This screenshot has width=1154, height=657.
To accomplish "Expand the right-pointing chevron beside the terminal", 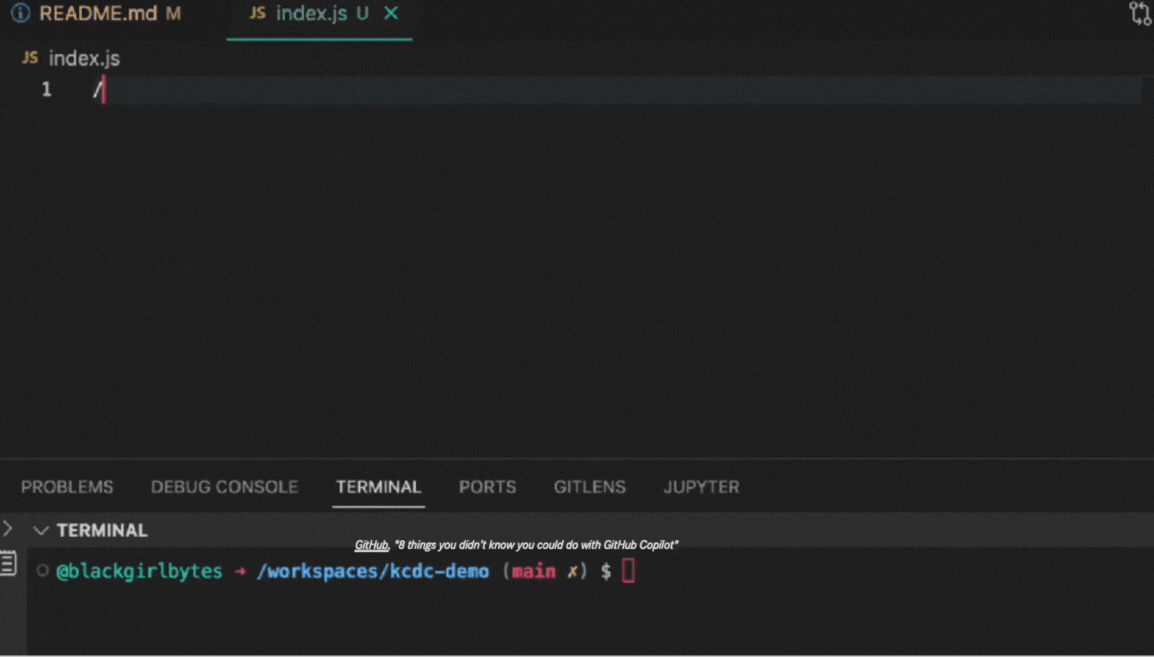I will click(x=8, y=529).
